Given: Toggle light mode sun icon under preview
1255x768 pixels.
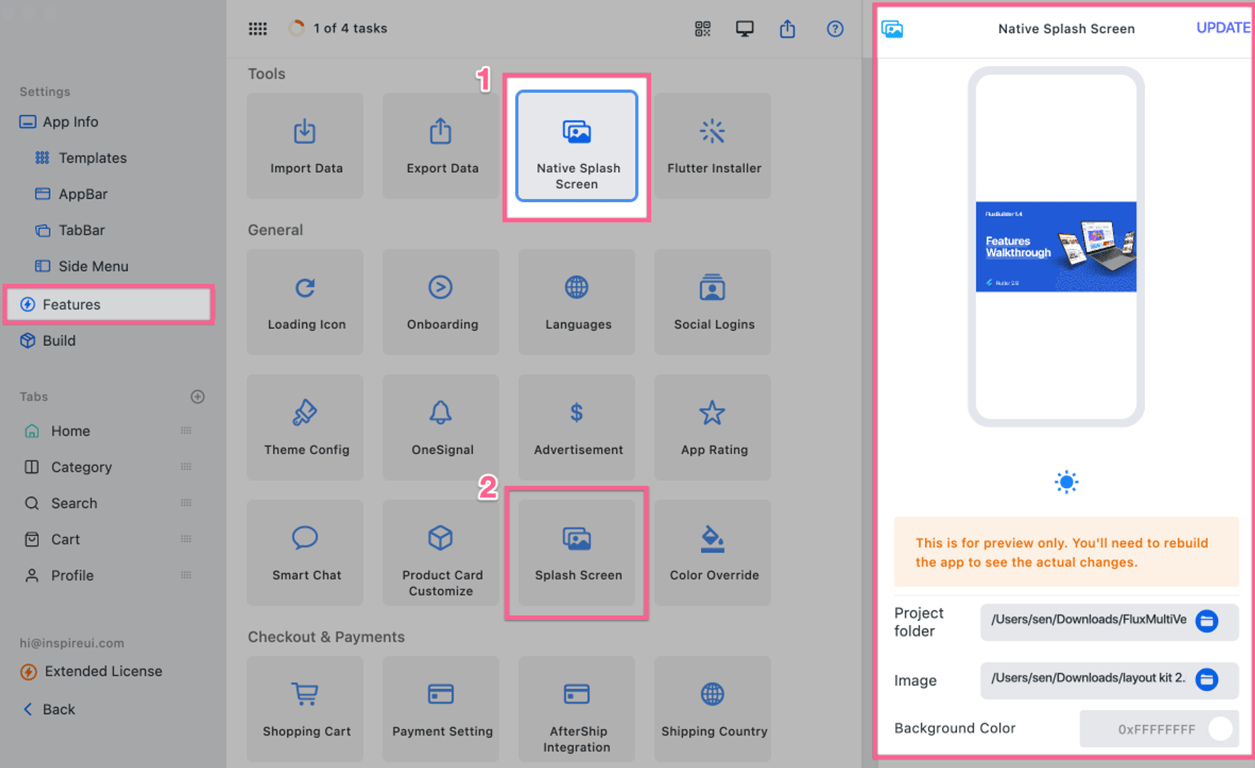Looking at the screenshot, I should coord(1066,482).
